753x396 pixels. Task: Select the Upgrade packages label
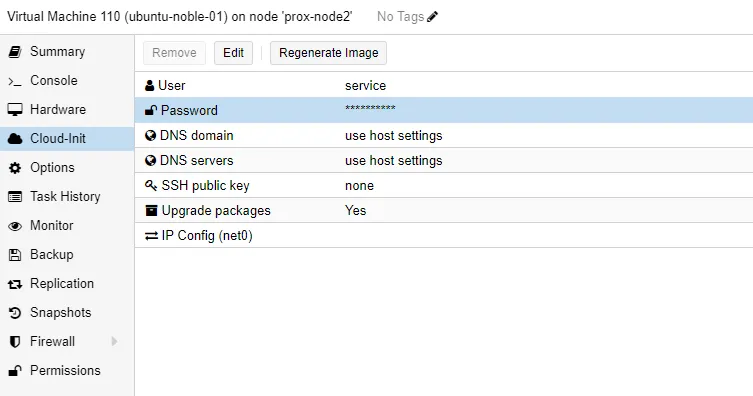(216, 211)
